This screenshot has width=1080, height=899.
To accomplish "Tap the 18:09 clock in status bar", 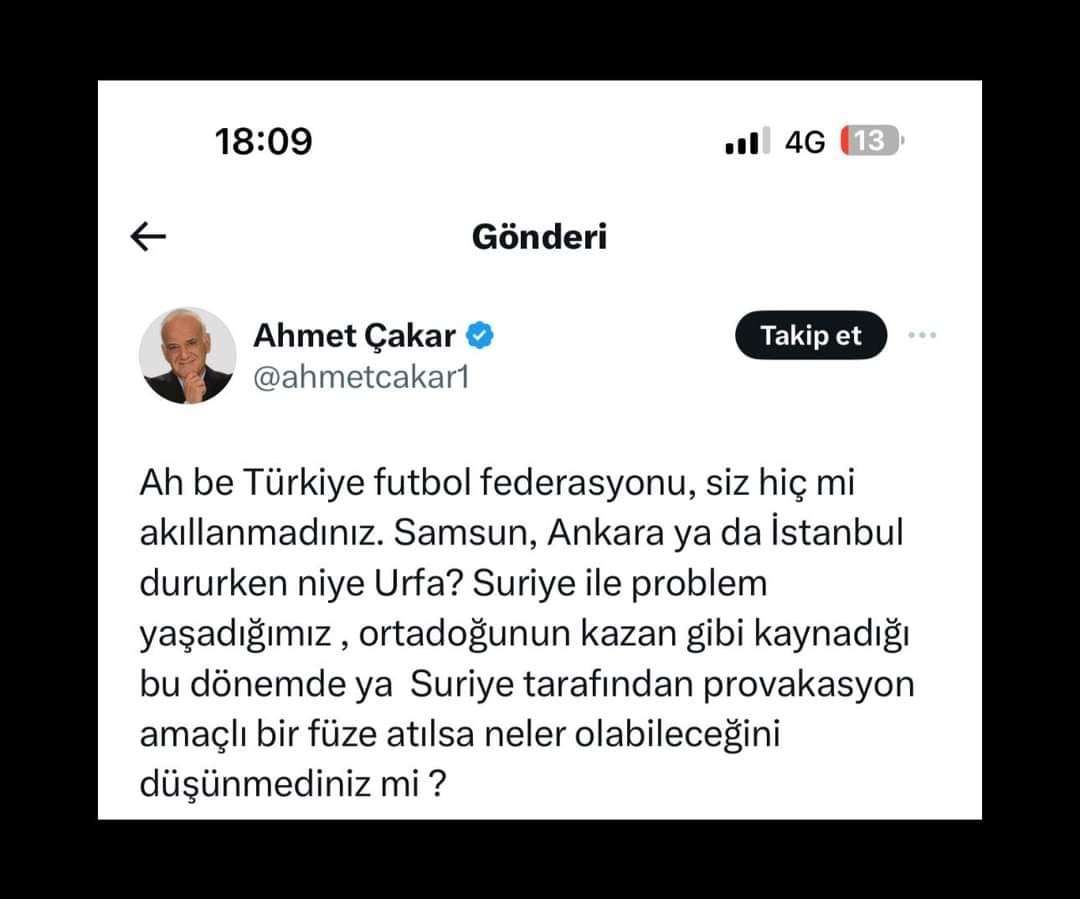I will click(264, 141).
